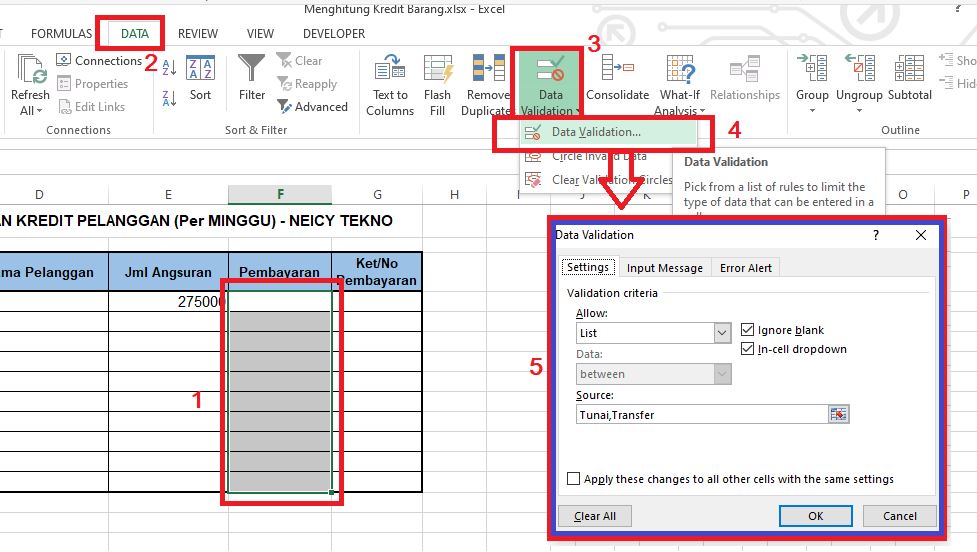The width and height of the screenshot is (977, 552).
Task: Open What-If Analysis menu
Action: coord(680,85)
